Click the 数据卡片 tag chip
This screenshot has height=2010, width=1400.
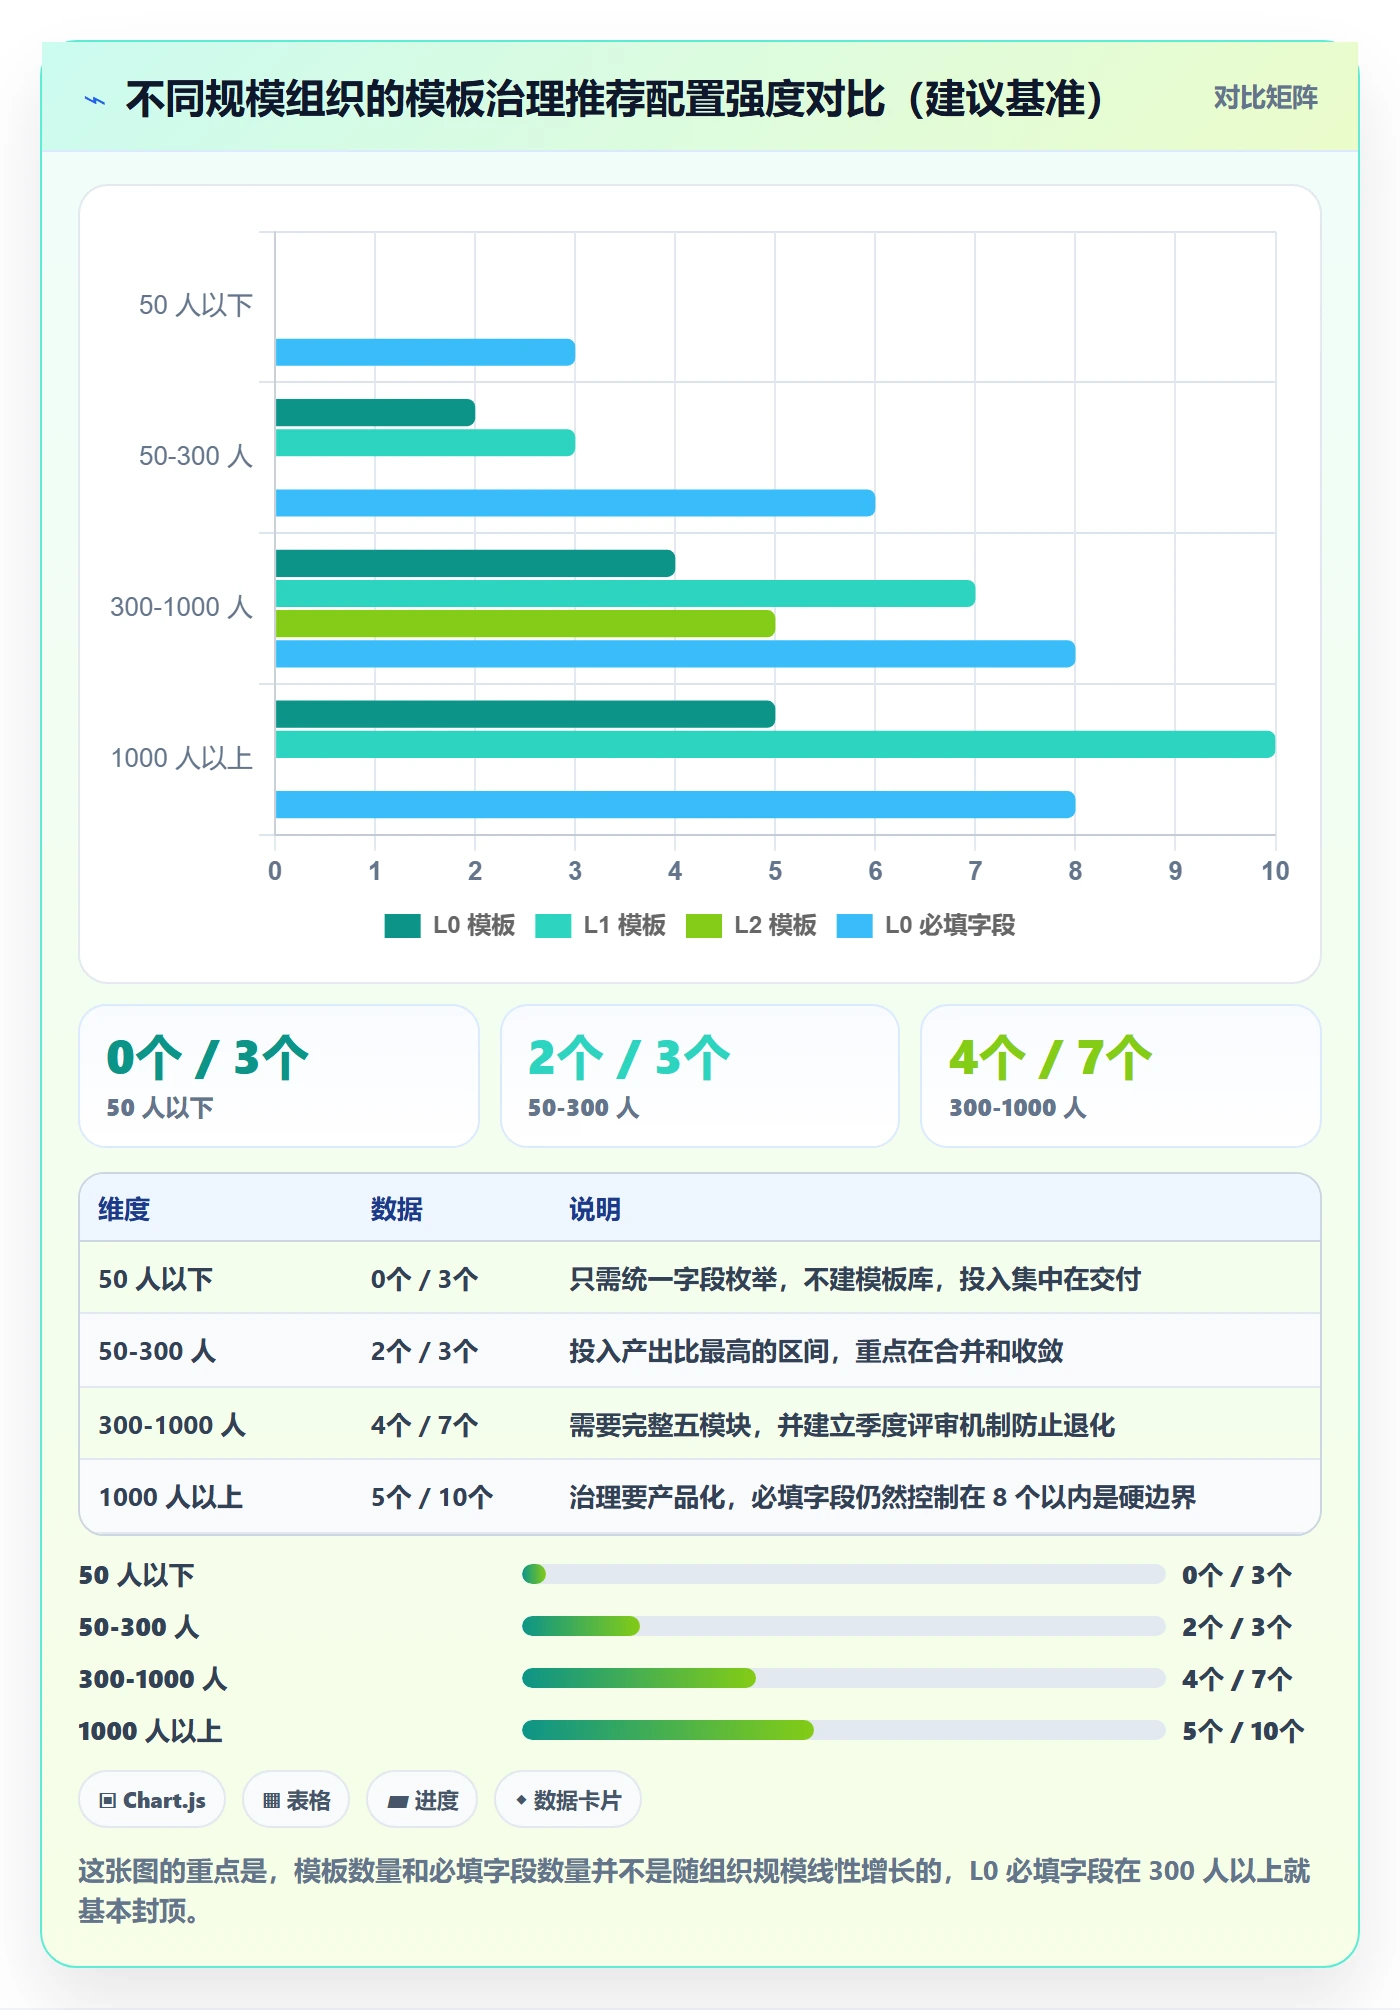[568, 1800]
